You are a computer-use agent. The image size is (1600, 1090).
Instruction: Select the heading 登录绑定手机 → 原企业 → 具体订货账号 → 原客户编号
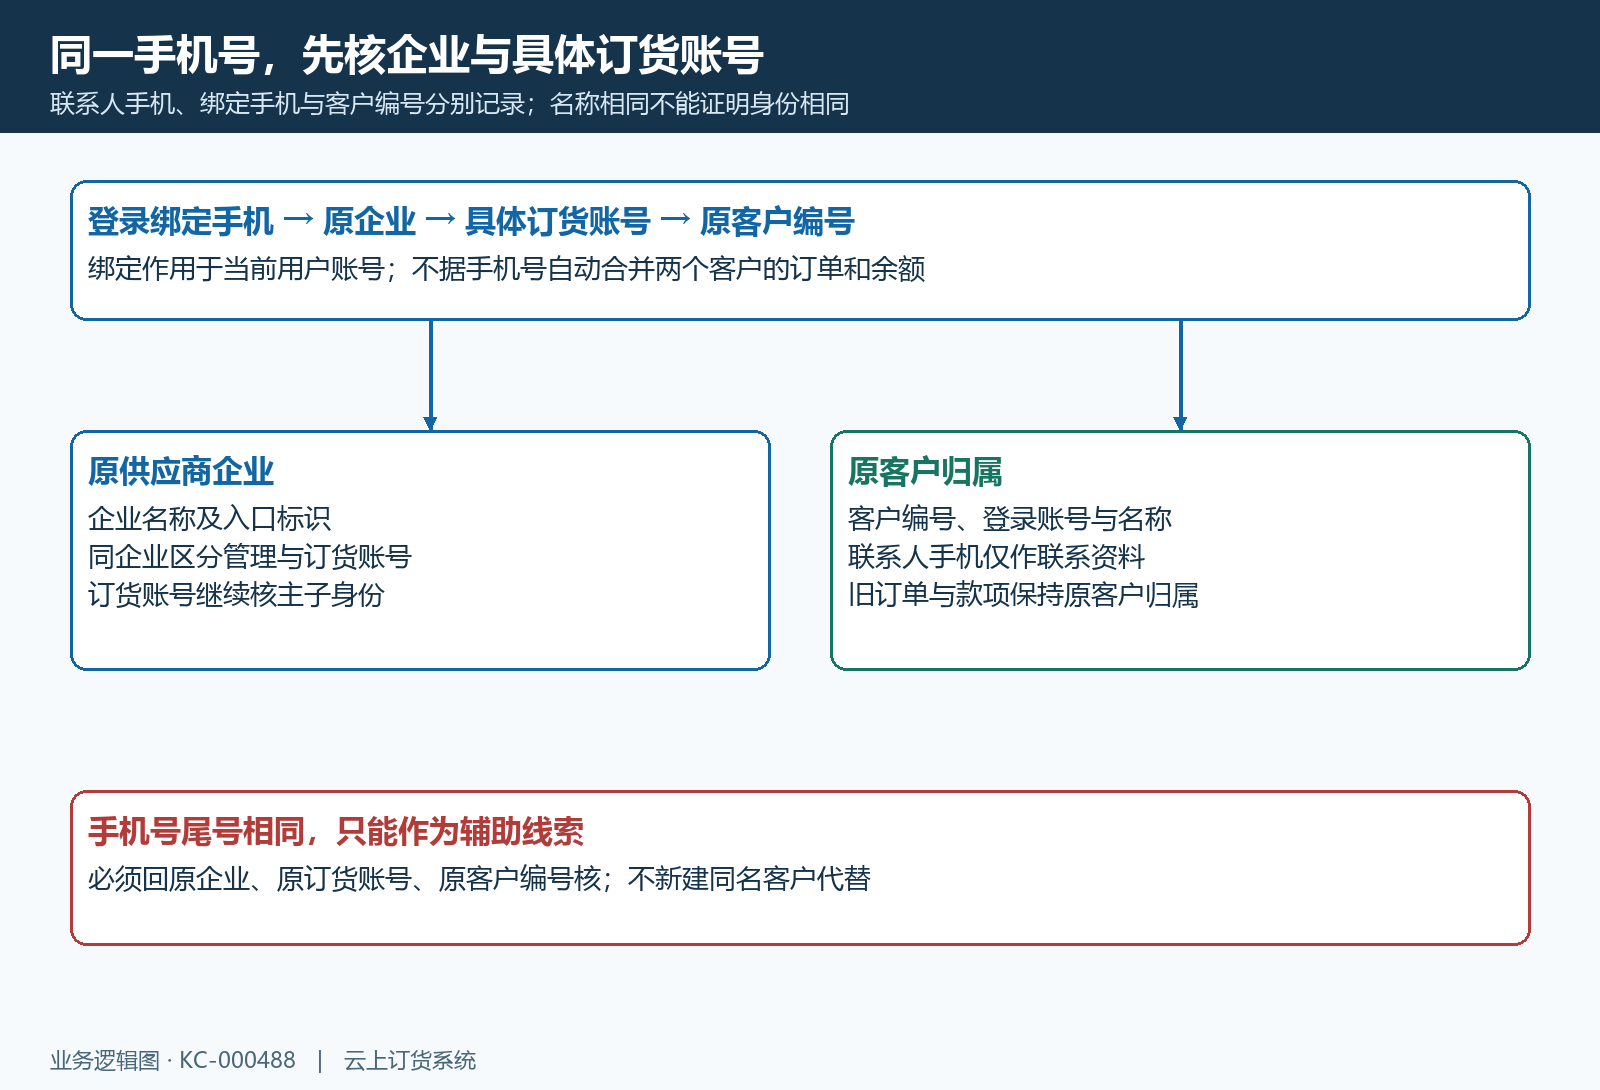471,221
